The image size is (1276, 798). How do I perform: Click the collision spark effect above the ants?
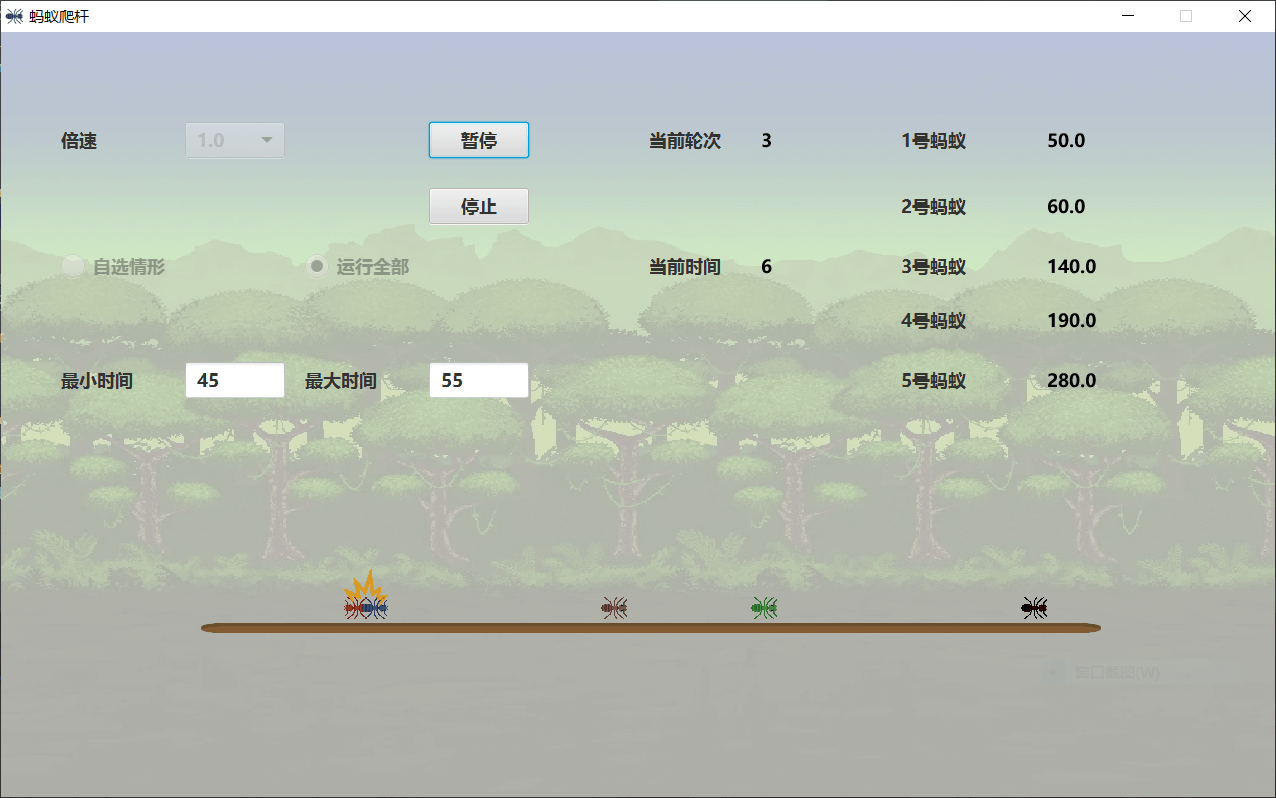[365, 585]
